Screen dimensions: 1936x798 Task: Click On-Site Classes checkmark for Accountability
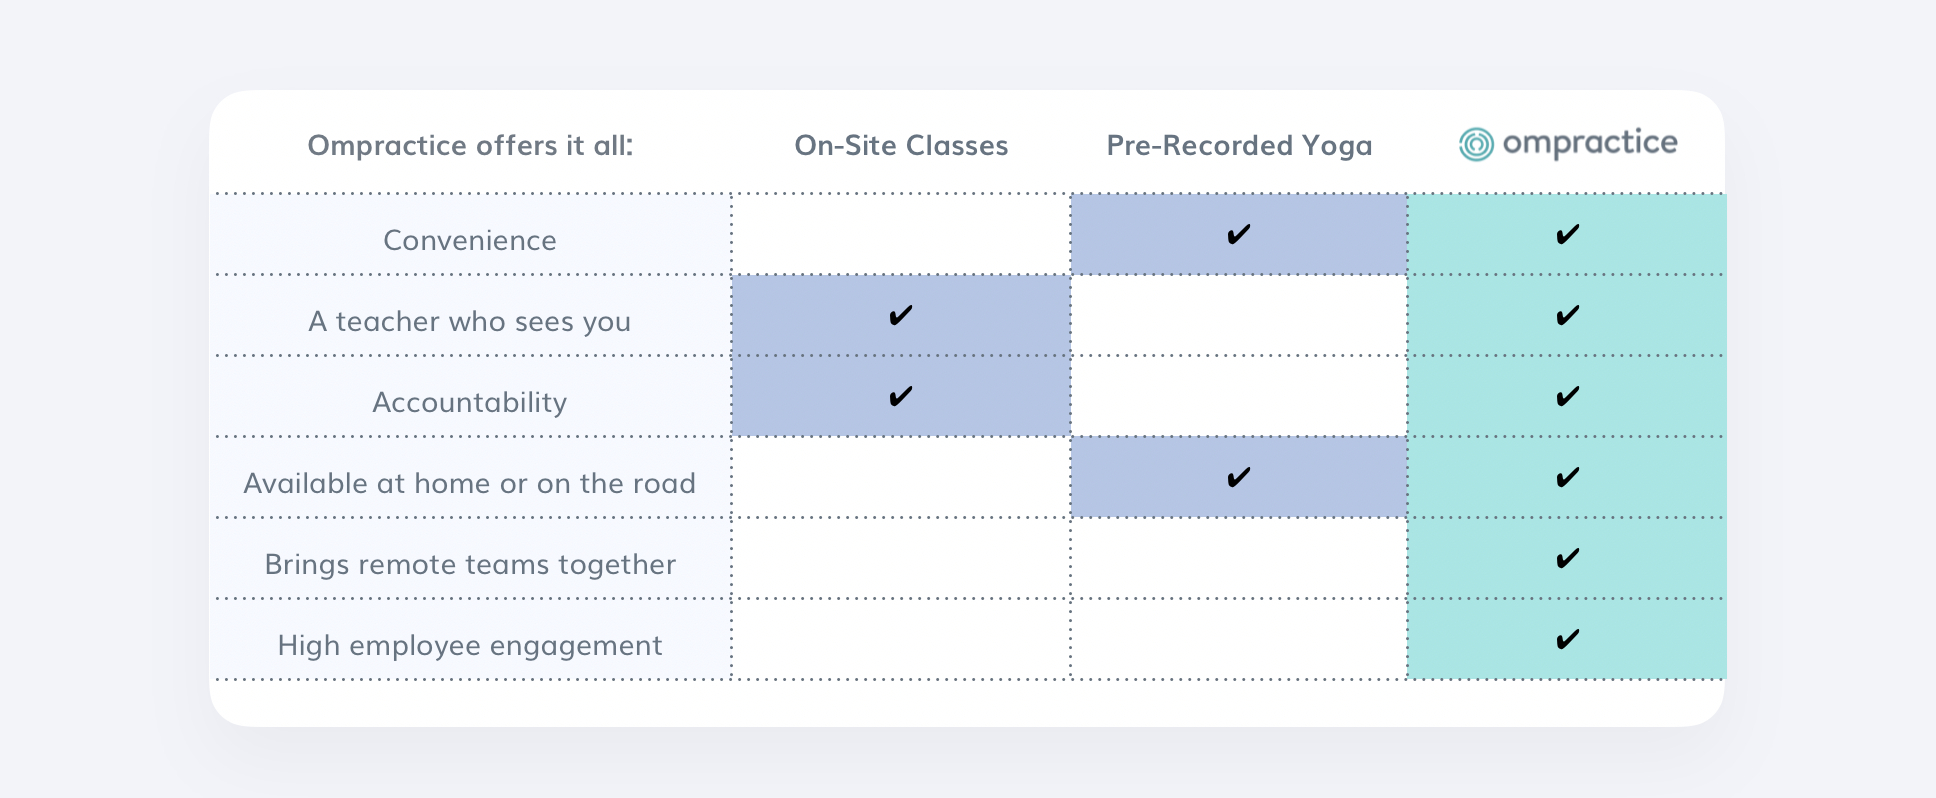pyautogui.click(x=900, y=397)
